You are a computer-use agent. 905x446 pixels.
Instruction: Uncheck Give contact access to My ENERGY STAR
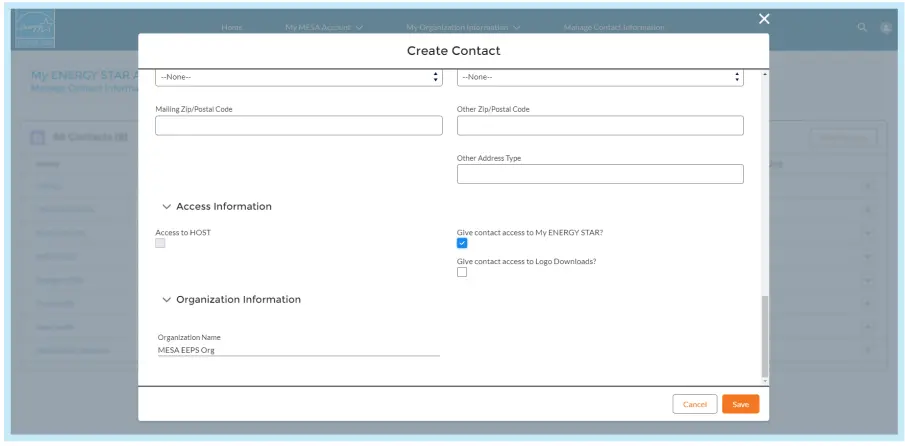coord(462,243)
